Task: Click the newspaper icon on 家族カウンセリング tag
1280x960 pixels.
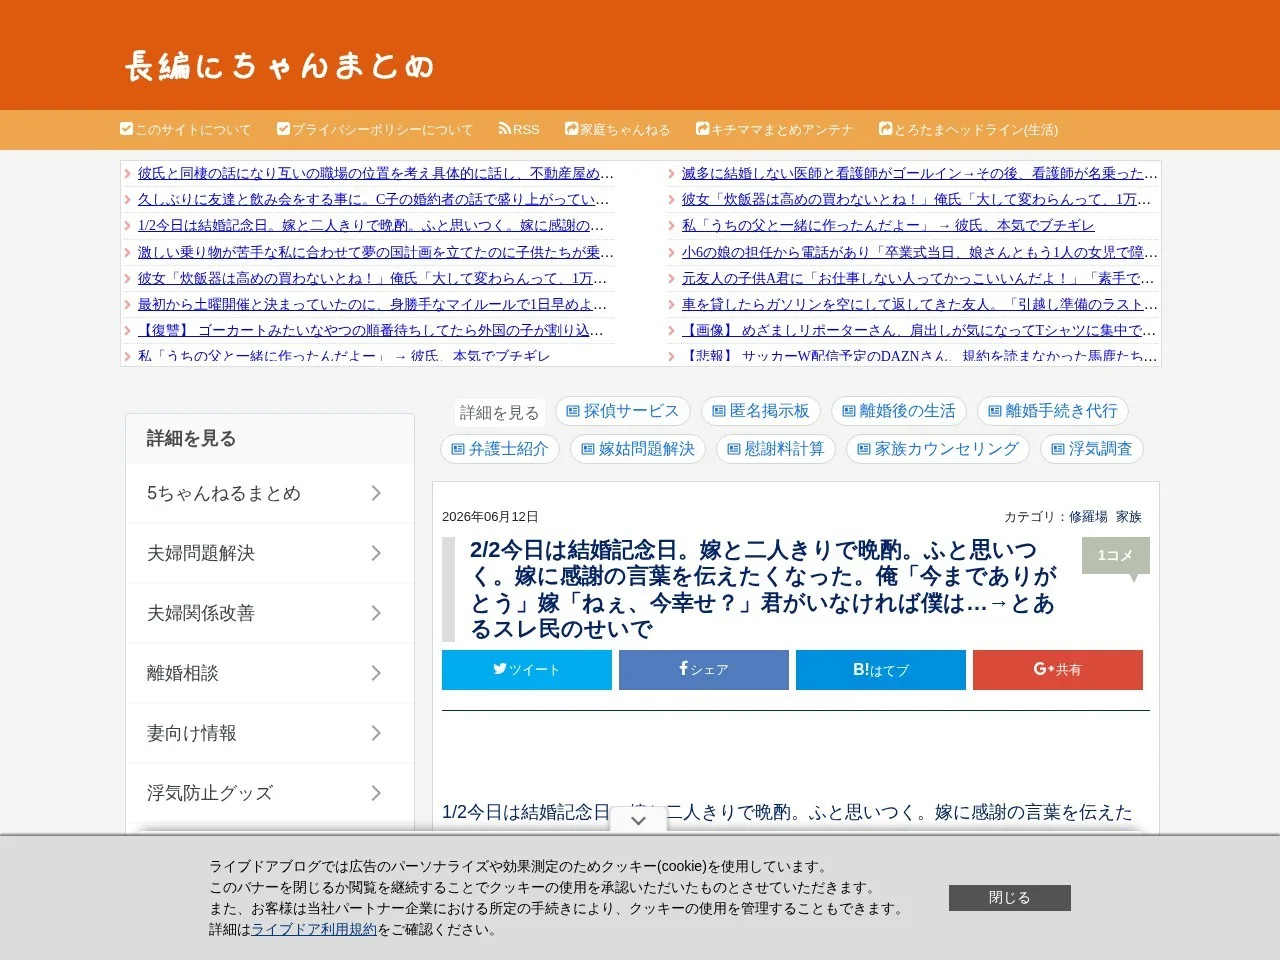Action: (x=864, y=449)
